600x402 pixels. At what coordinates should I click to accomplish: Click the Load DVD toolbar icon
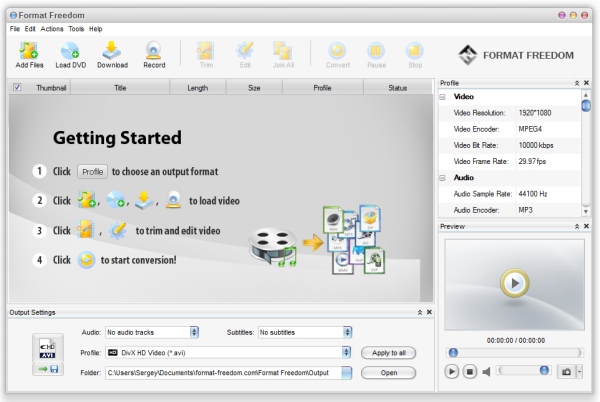pyautogui.click(x=70, y=51)
